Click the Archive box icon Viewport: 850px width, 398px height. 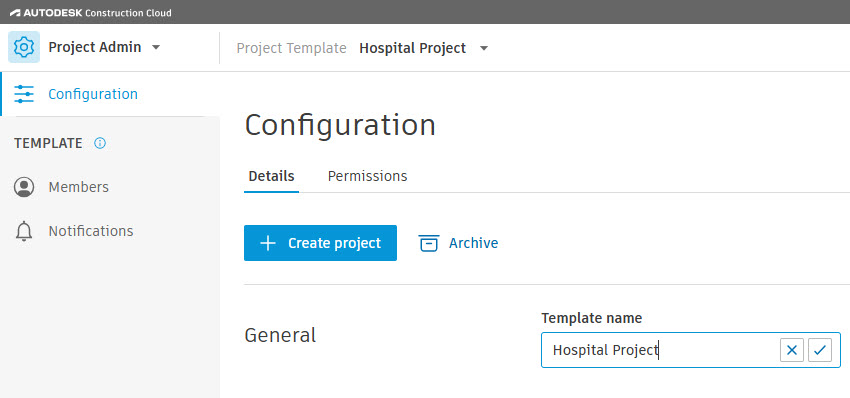point(429,243)
